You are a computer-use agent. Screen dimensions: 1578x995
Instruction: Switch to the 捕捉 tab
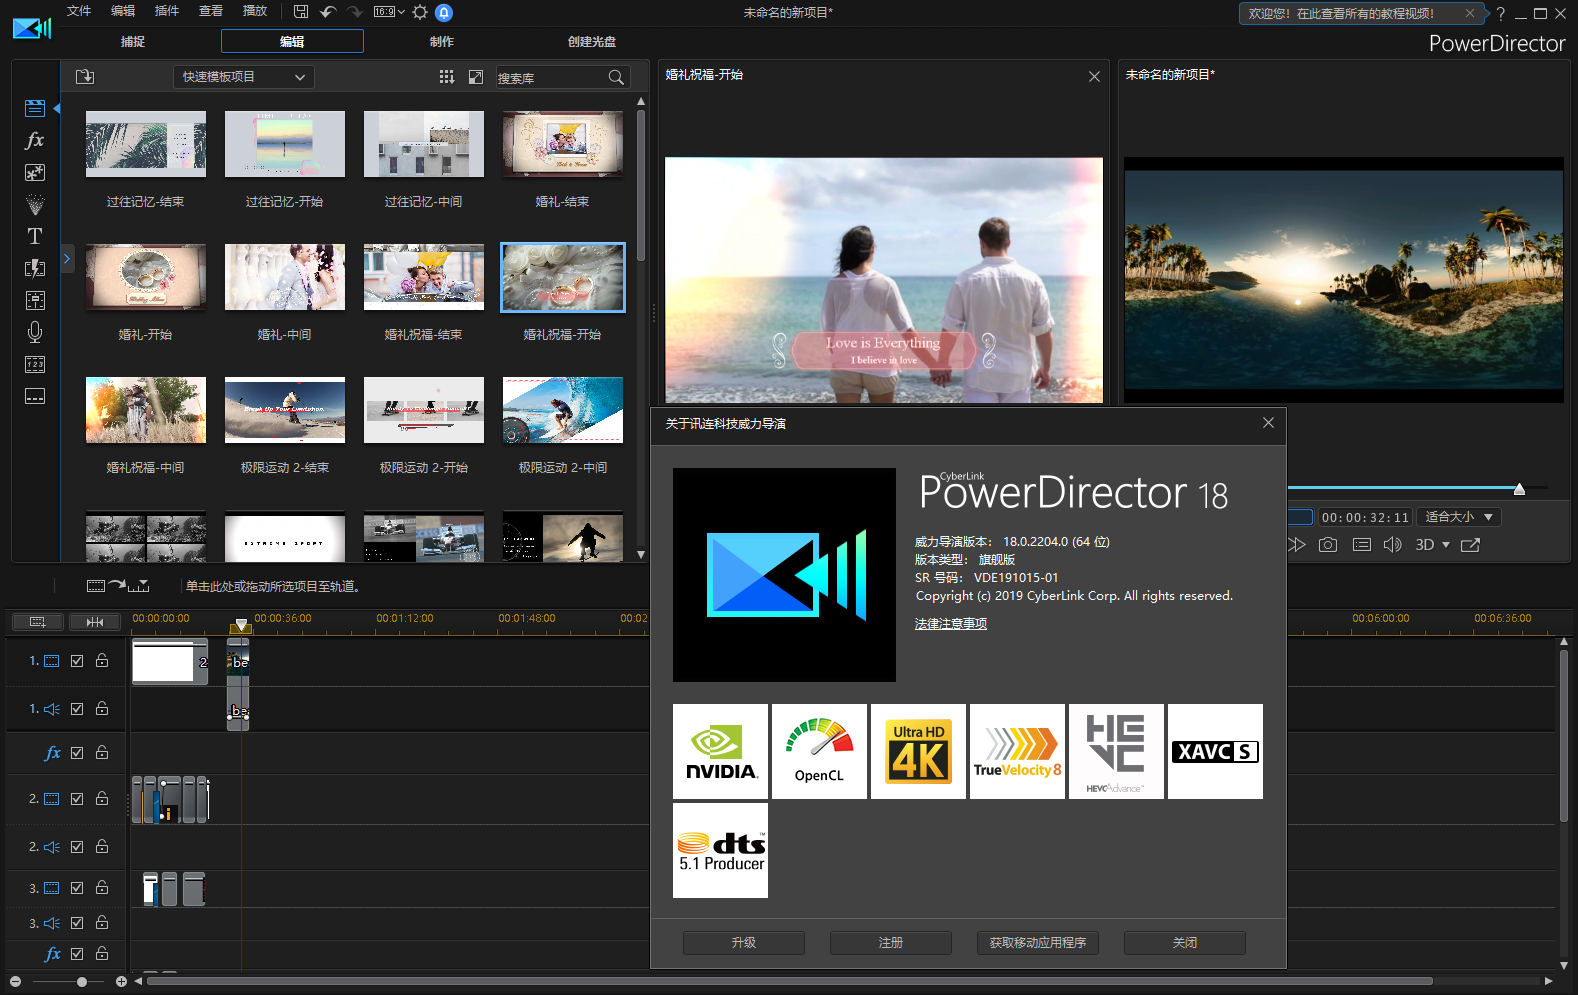tap(133, 42)
